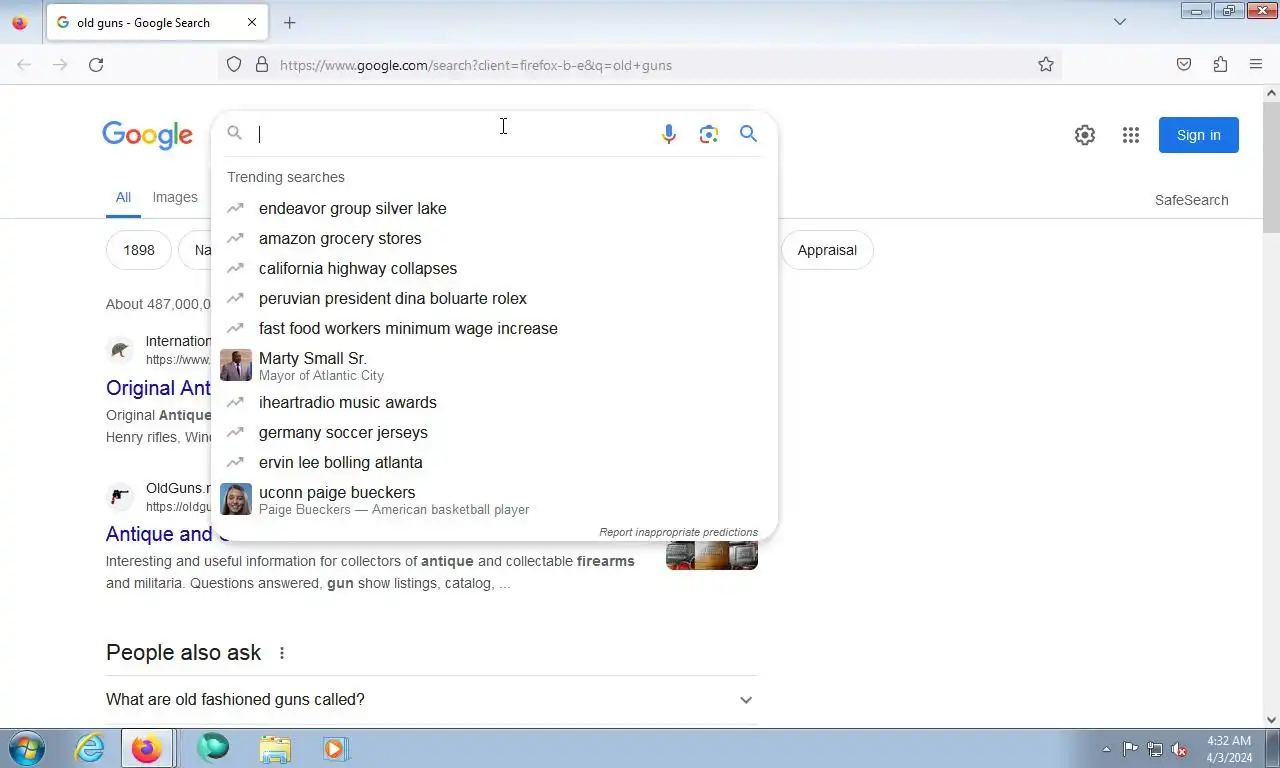Open the Windows Start menu
1280x768 pixels.
(26, 748)
